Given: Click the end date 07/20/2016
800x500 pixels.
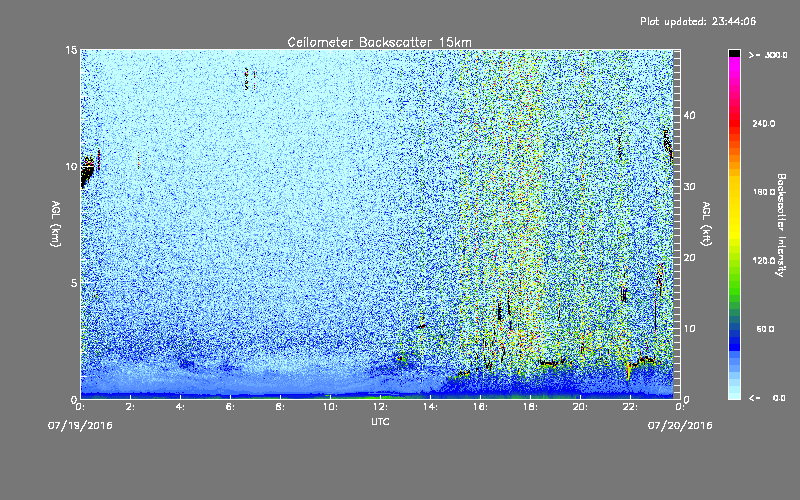Looking at the screenshot, I should 680,425.
